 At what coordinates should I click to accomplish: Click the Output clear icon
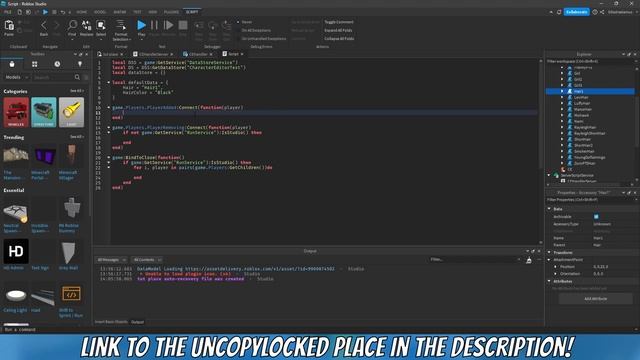[x=529, y=260]
